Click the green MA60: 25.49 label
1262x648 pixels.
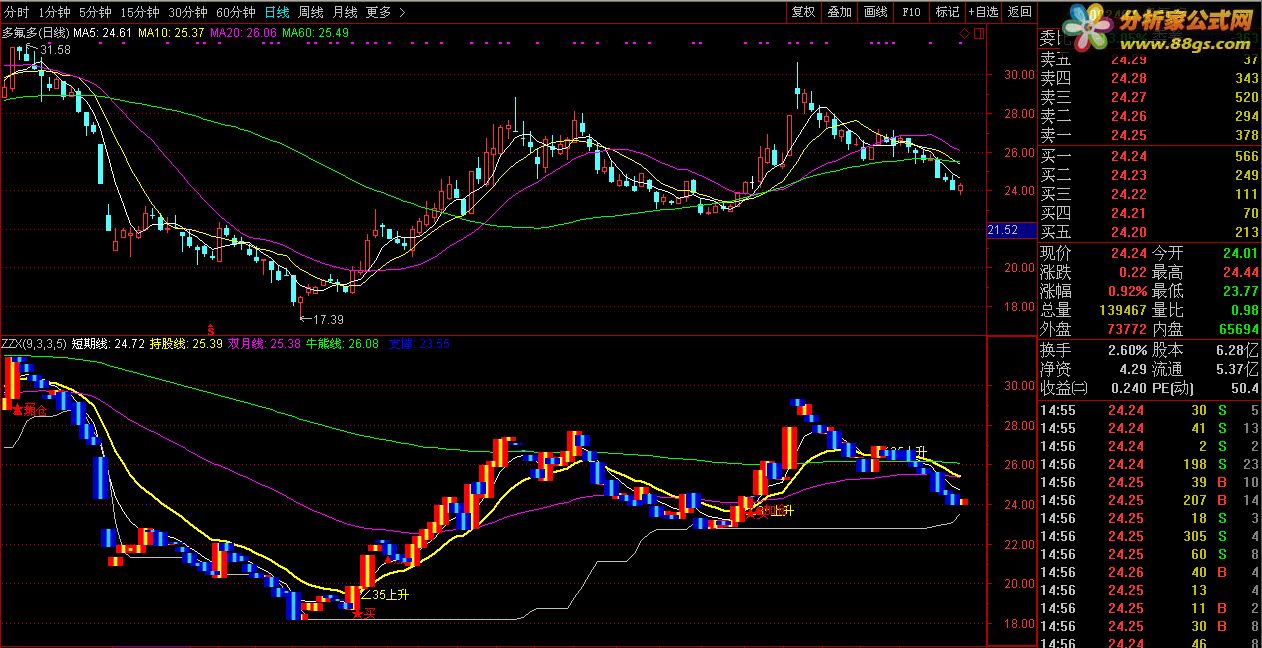pos(315,33)
